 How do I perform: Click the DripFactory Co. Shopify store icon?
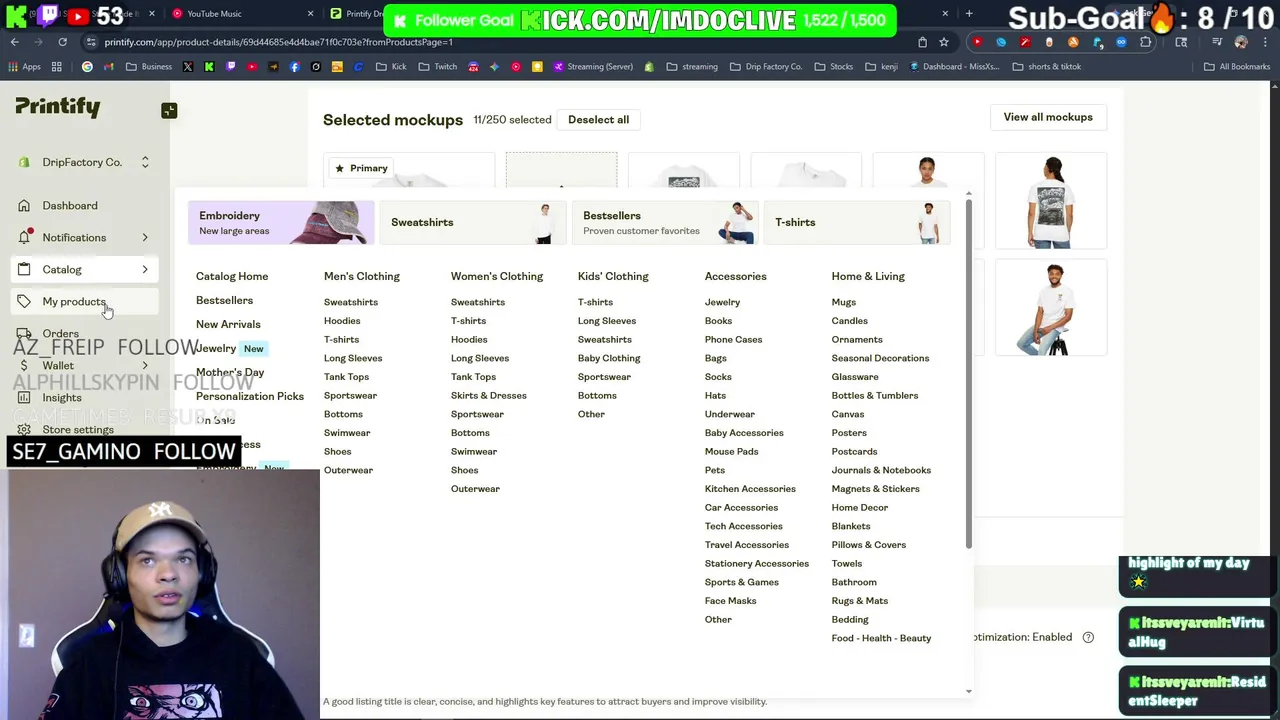click(24, 162)
